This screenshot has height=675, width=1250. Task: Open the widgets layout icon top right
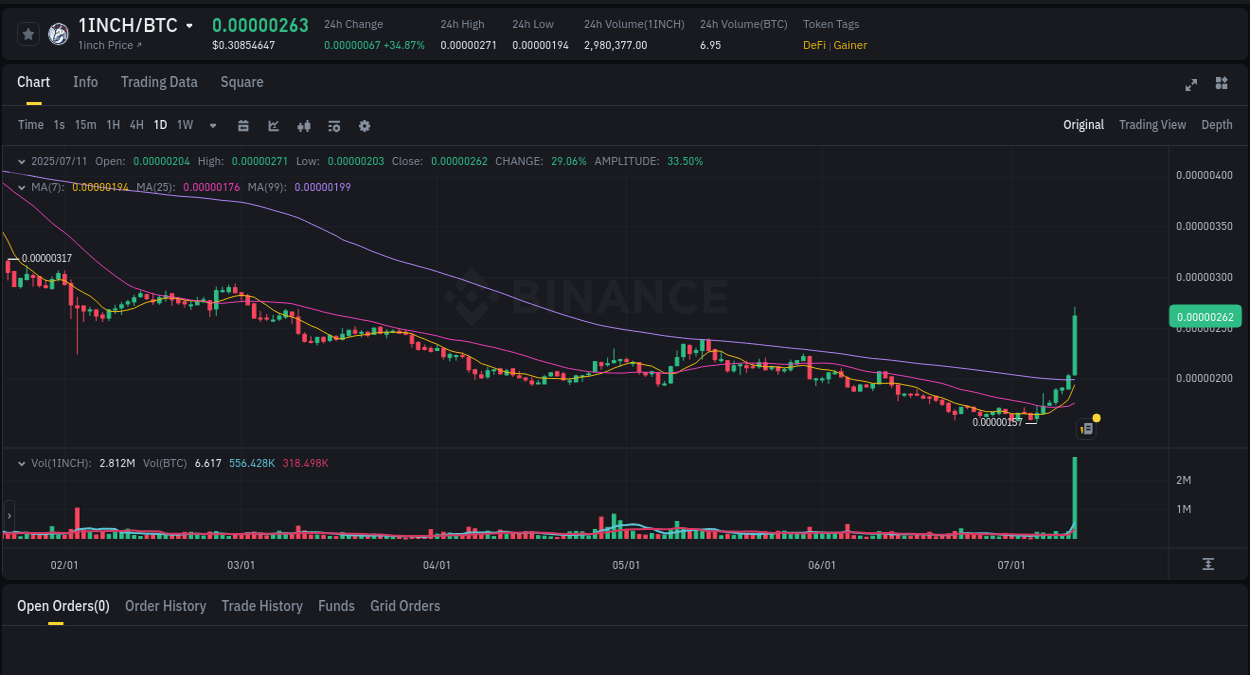tap(1221, 84)
